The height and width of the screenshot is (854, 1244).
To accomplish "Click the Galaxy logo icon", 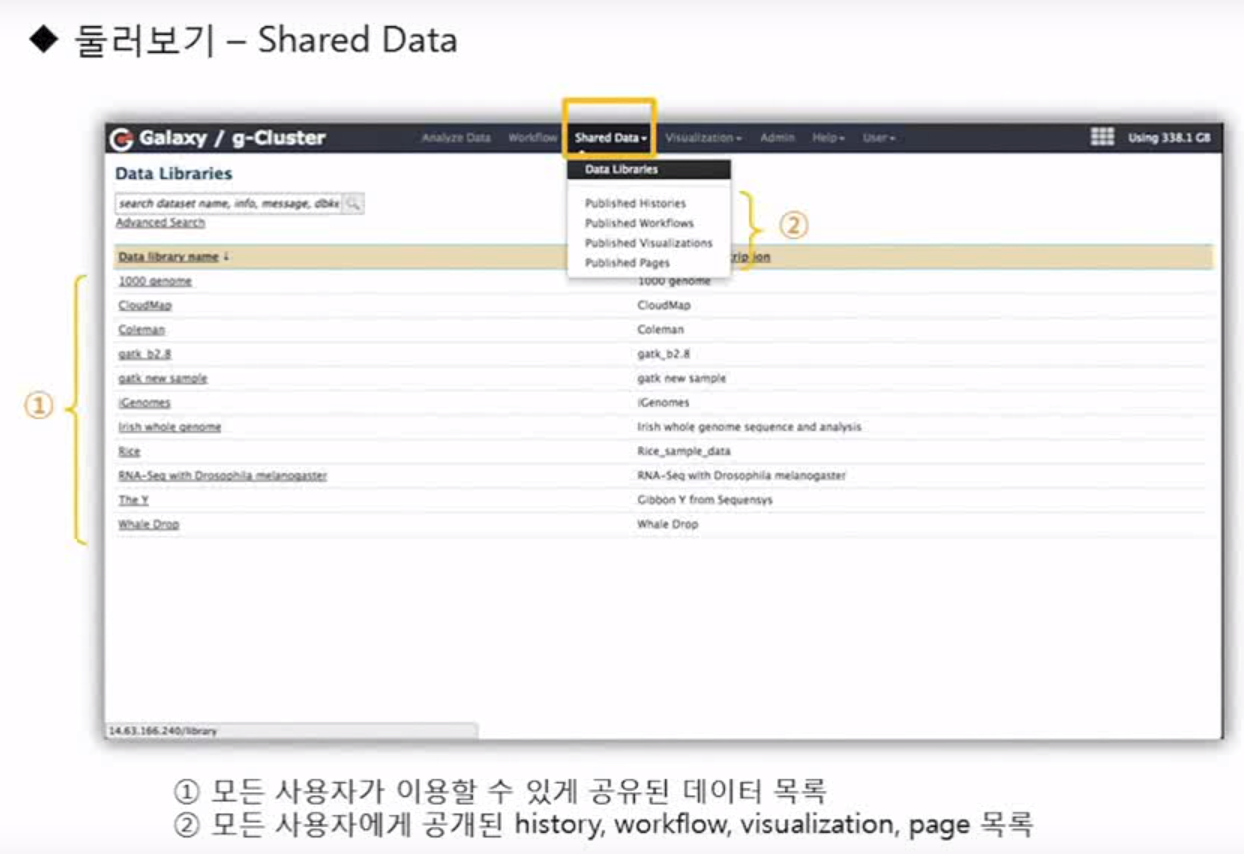I will click(122, 138).
